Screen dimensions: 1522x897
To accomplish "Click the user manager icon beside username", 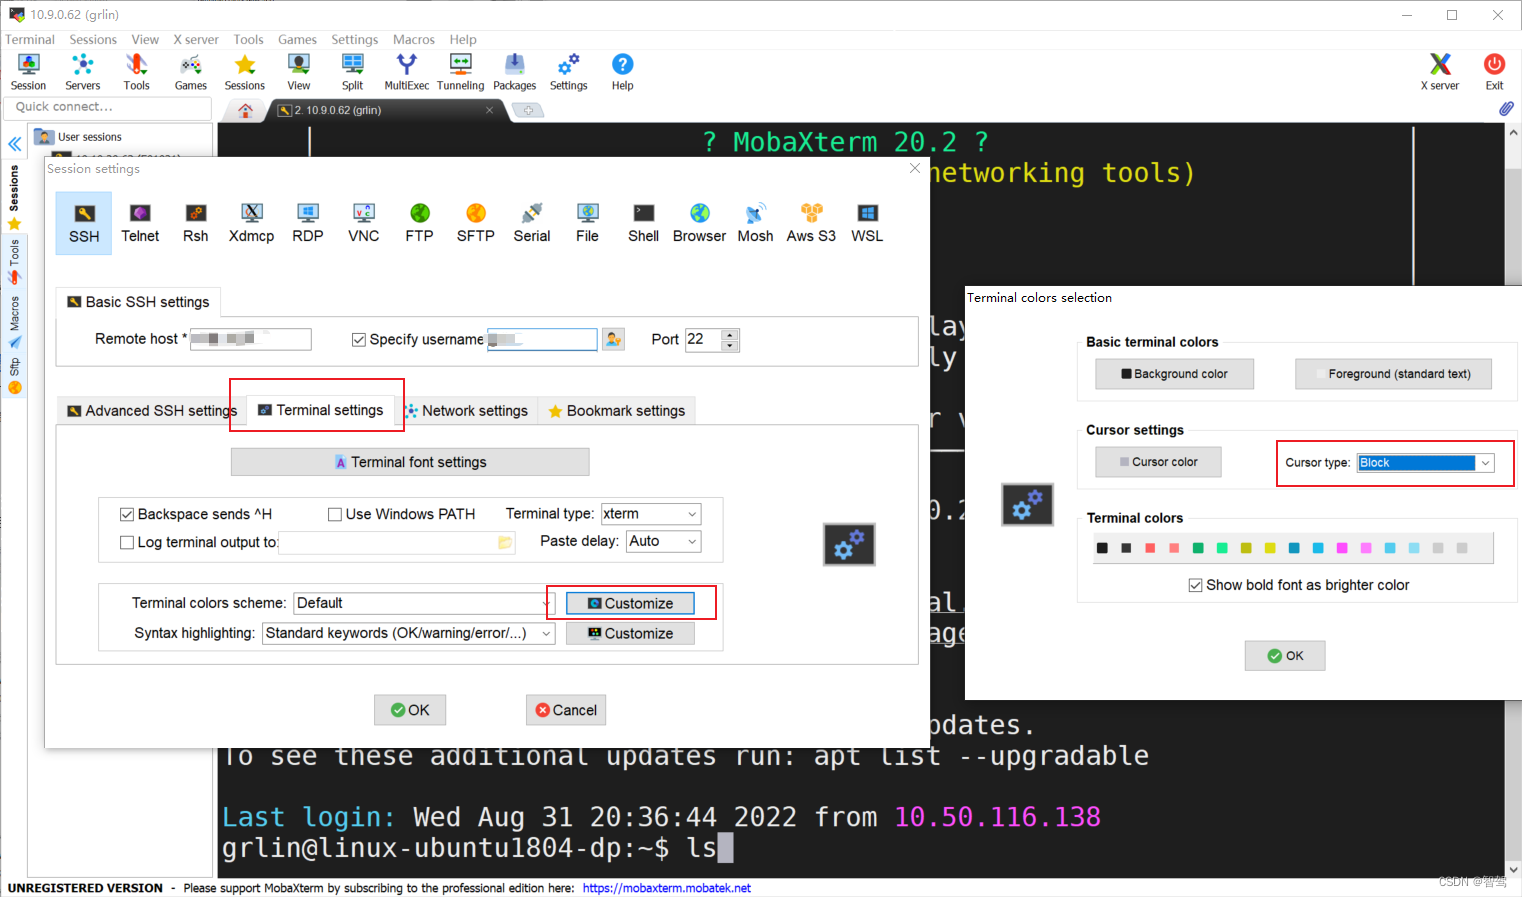I will pyautogui.click(x=613, y=339).
